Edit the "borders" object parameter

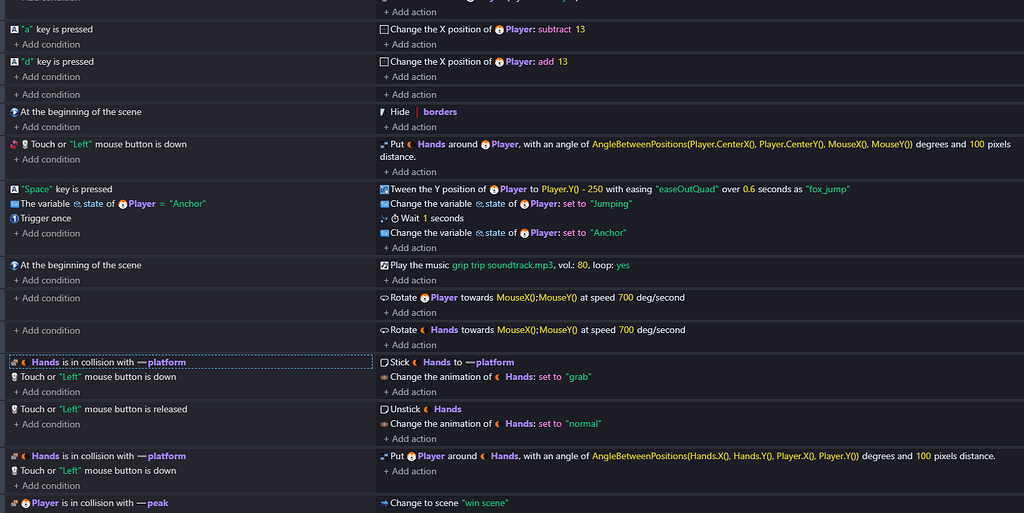pyautogui.click(x=440, y=112)
